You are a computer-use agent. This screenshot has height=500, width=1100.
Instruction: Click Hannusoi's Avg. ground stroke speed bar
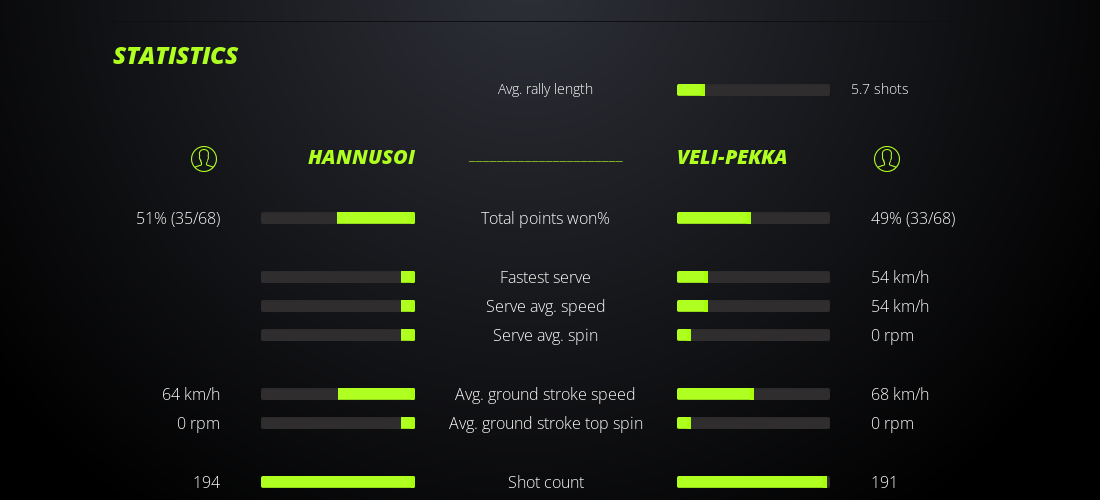click(338, 394)
